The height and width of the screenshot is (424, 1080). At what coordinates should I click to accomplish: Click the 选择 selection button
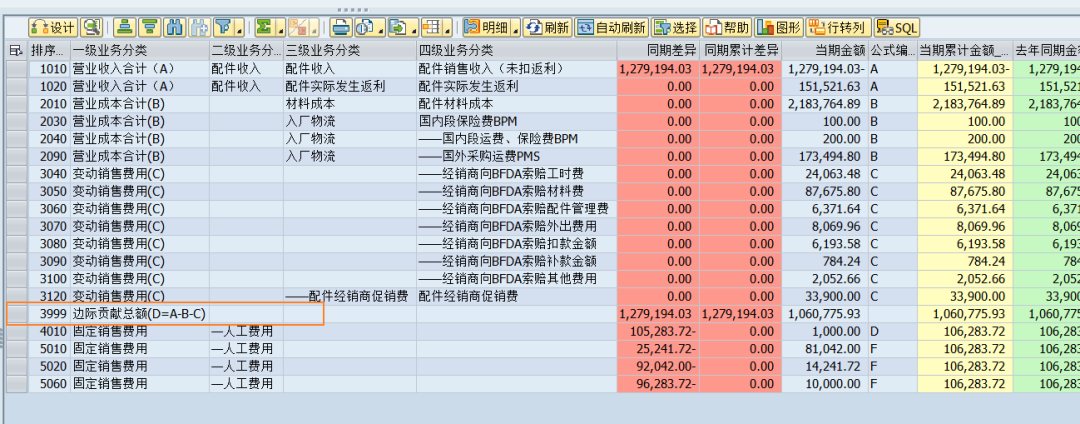[x=676, y=28]
